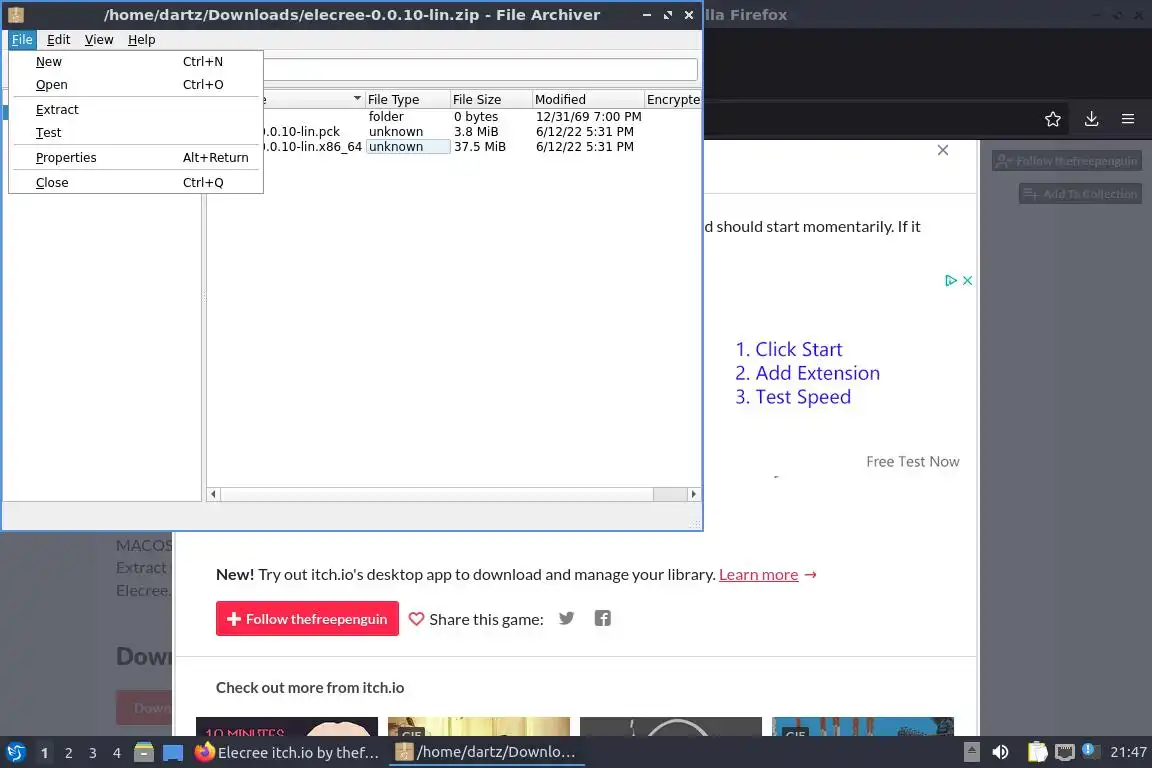Click the update notifier tray icon
This screenshot has height=768, width=1152.
pos(1091,750)
